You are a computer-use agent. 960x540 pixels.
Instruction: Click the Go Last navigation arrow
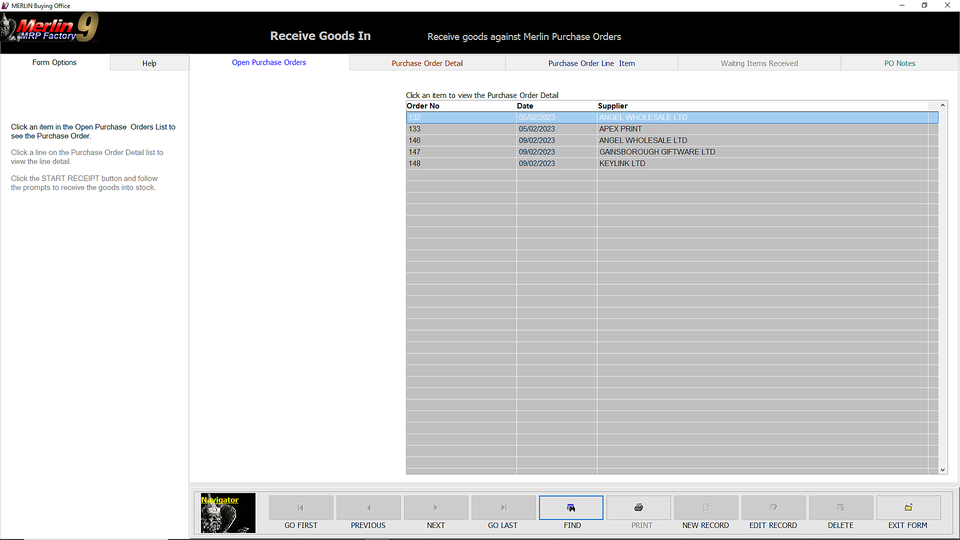click(x=503, y=508)
